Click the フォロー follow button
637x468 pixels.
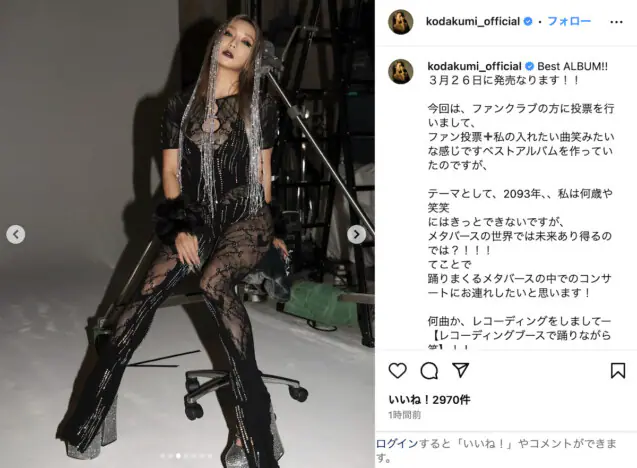tap(569, 21)
